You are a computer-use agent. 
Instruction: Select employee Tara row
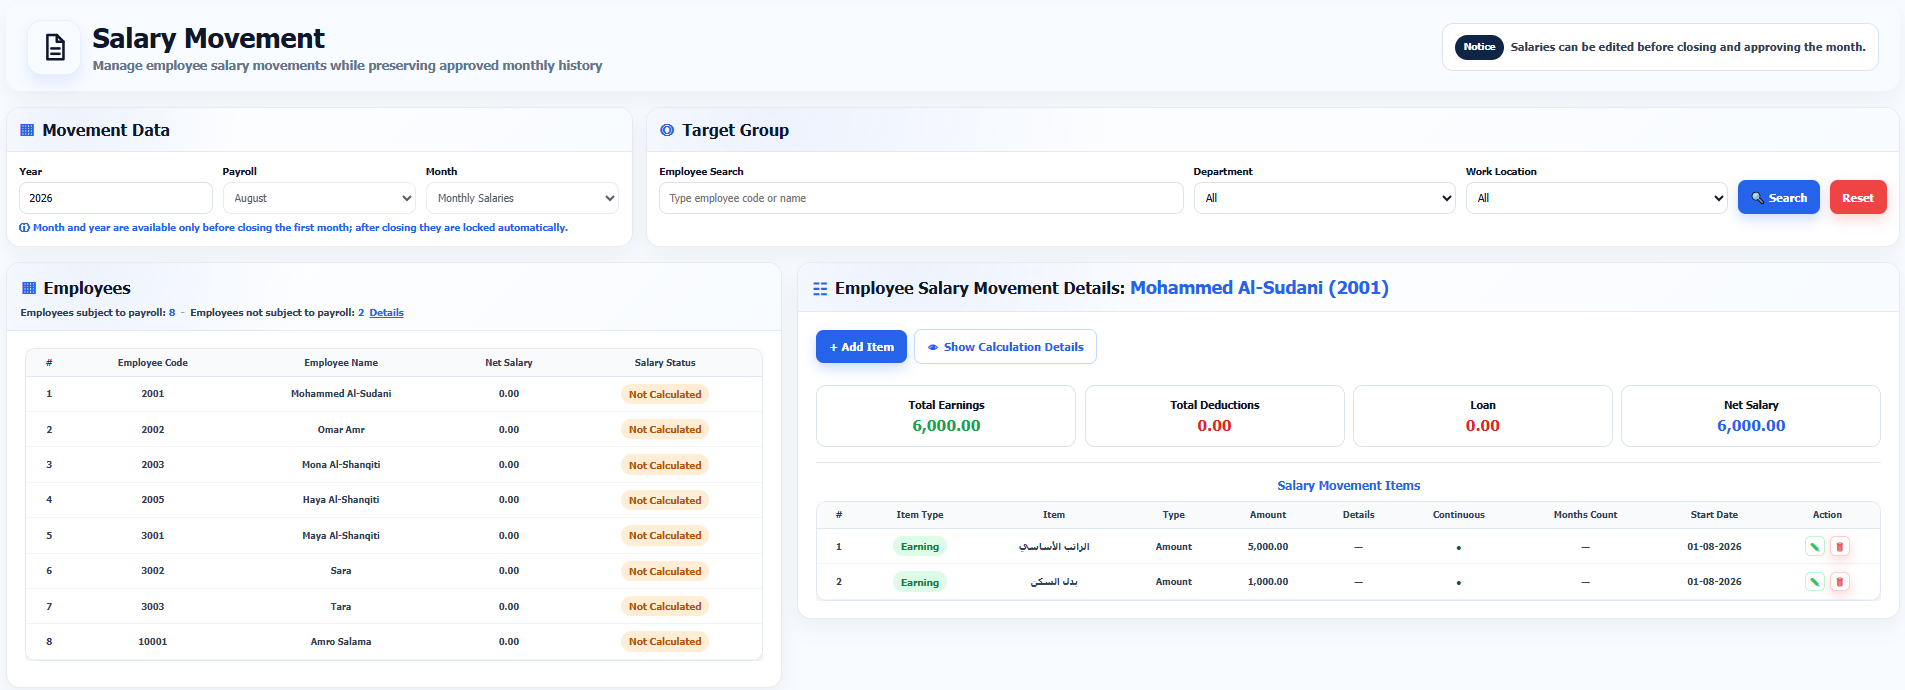point(394,607)
